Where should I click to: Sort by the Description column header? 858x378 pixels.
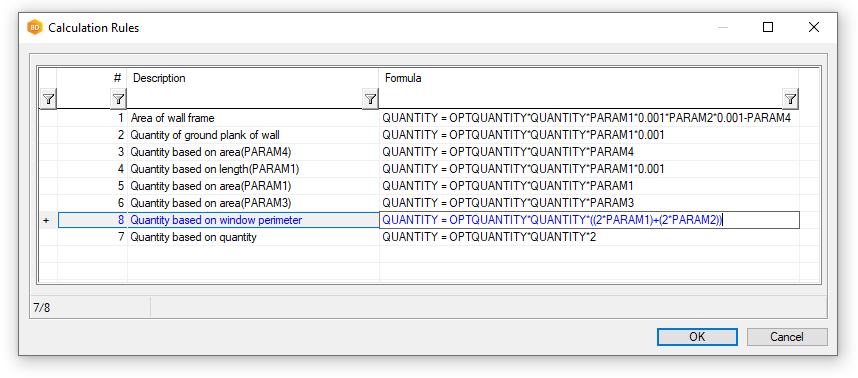[x=253, y=78]
